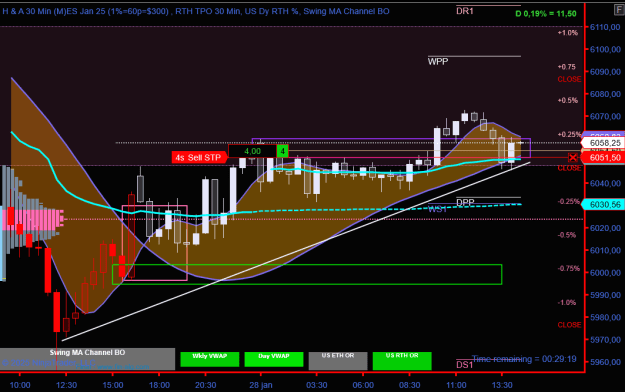Click the +1.0% level label
The height and width of the screenshot is (392, 625).
coord(568,33)
